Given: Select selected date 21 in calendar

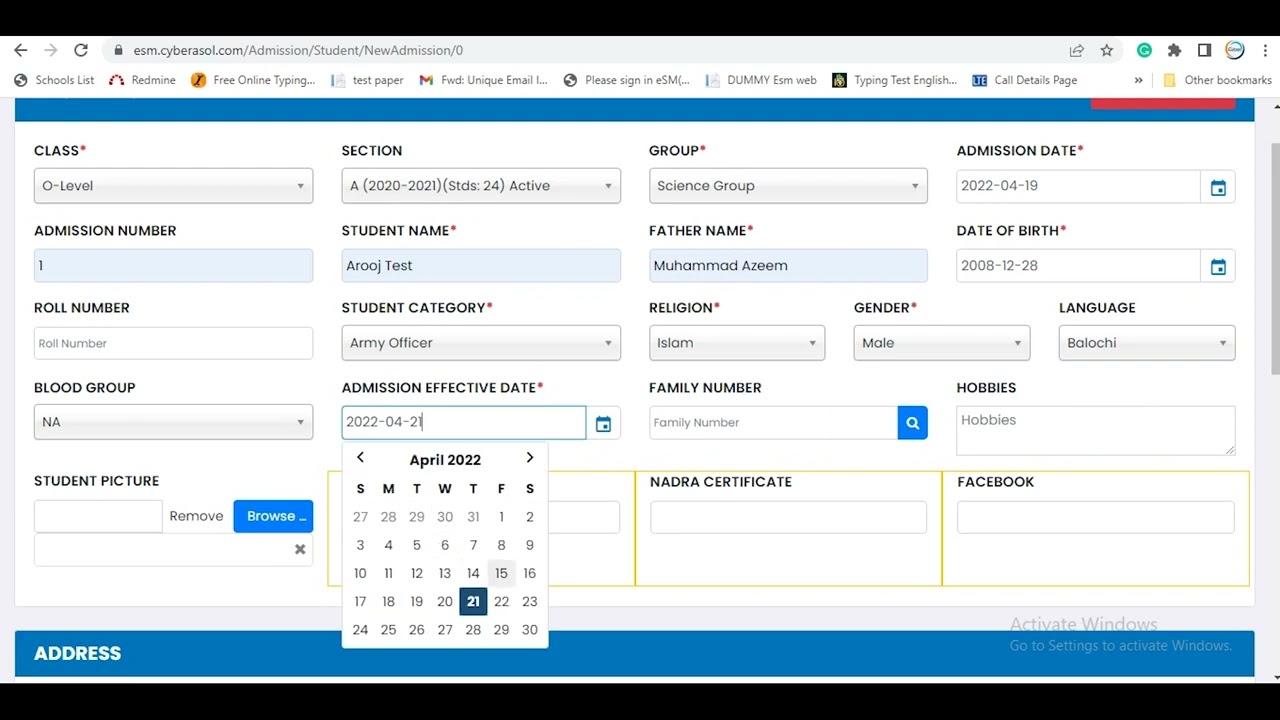Looking at the screenshot, I should pos(473,601).
